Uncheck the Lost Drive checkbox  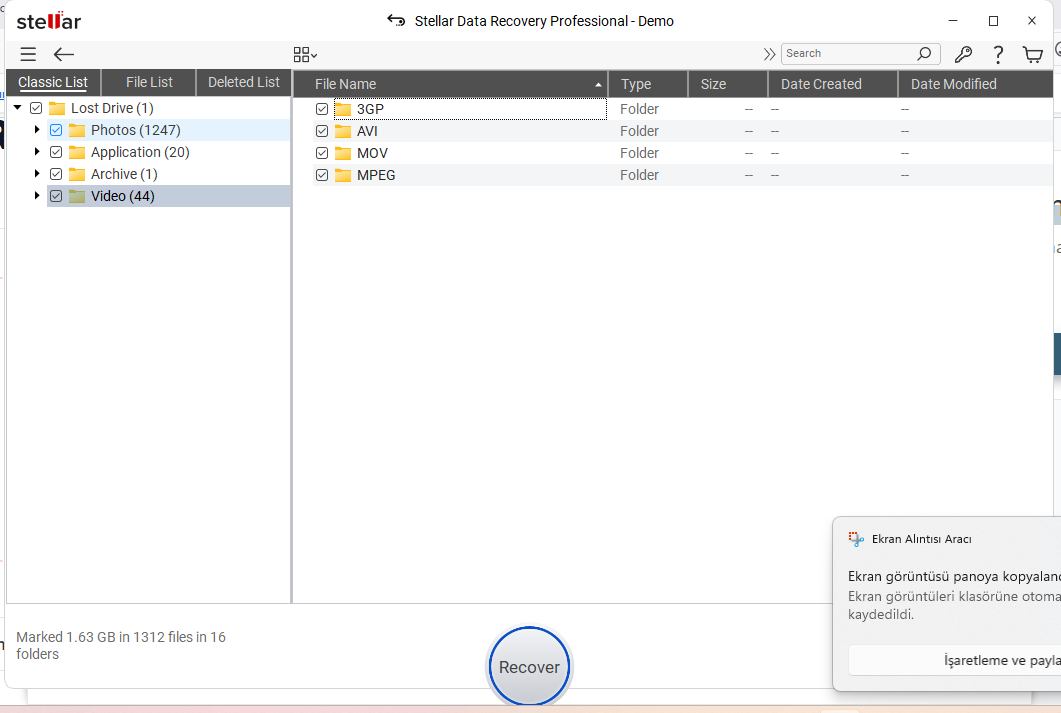(37, 108)
